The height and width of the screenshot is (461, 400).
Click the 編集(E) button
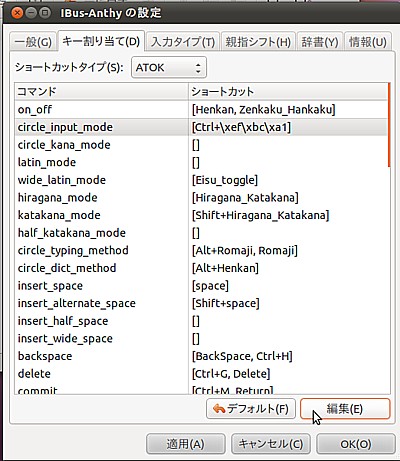(x=345, y=409)
